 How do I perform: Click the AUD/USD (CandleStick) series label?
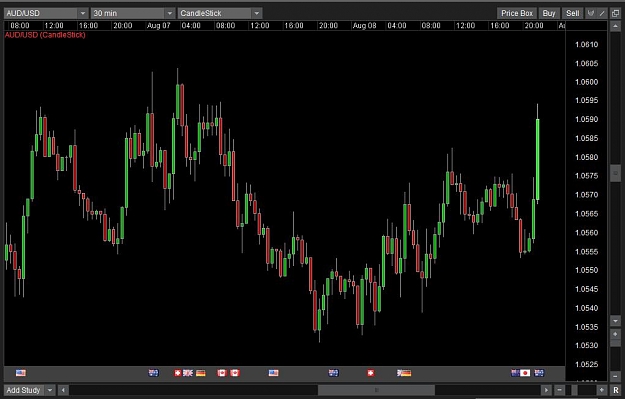click(x=45, y=35)
